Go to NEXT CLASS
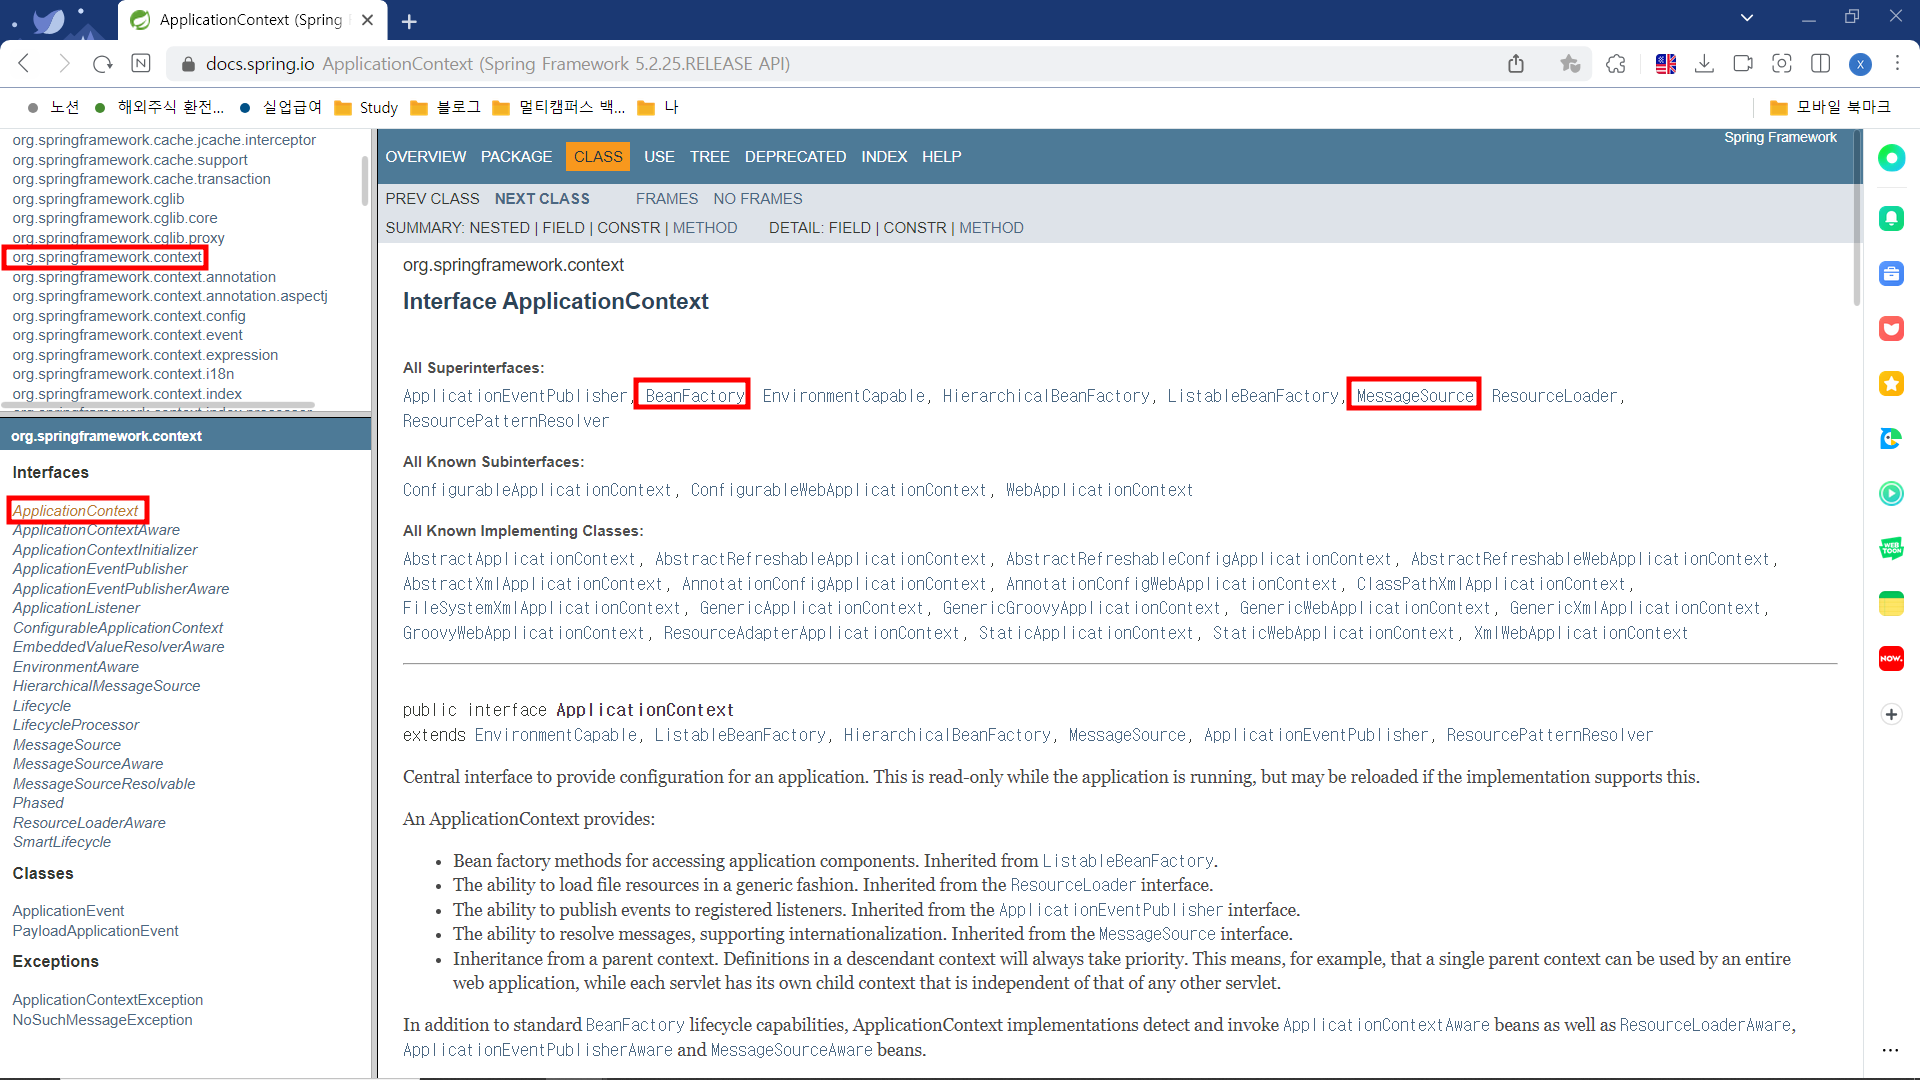This screenshot has height=1080, width=1920. click(542, 199)
